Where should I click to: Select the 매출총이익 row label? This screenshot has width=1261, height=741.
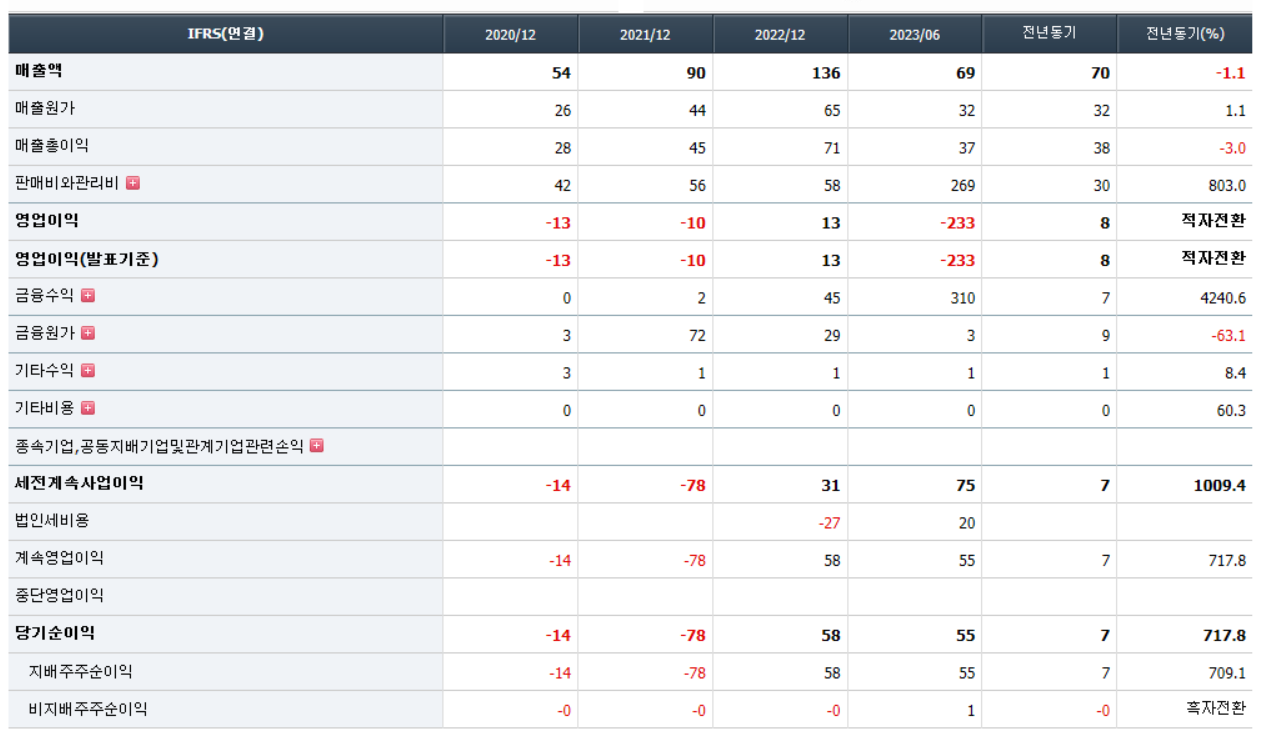pyautogui.click(x=52, y=146)
